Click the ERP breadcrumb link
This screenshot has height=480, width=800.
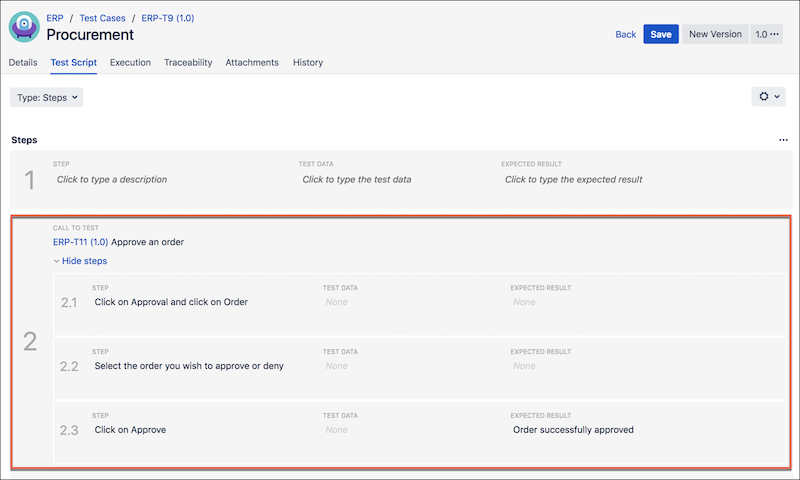pyautogui.click(x=55, y=18)
